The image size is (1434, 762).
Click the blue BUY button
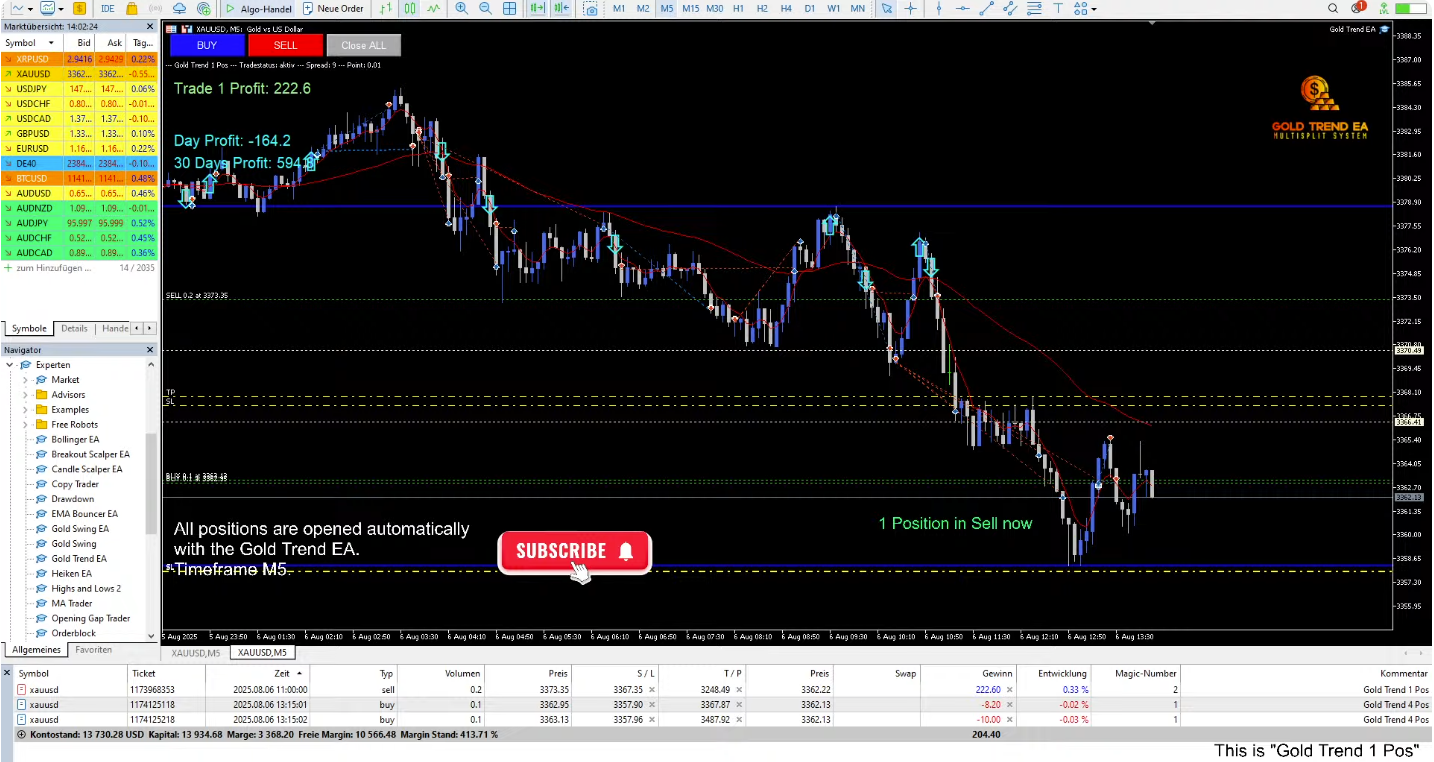click(x=207, y=45)
